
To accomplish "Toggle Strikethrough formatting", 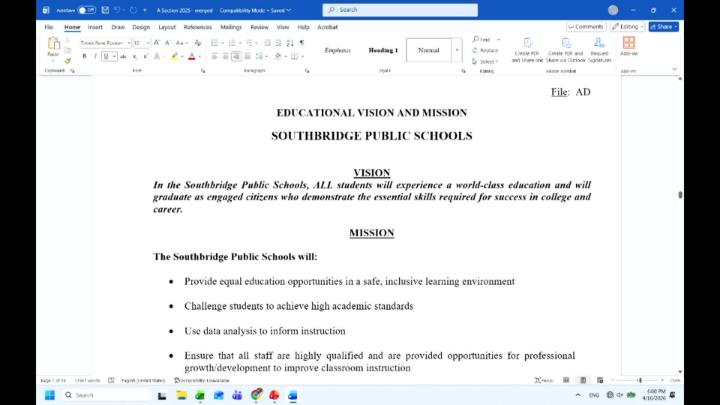I will point(123,56).
